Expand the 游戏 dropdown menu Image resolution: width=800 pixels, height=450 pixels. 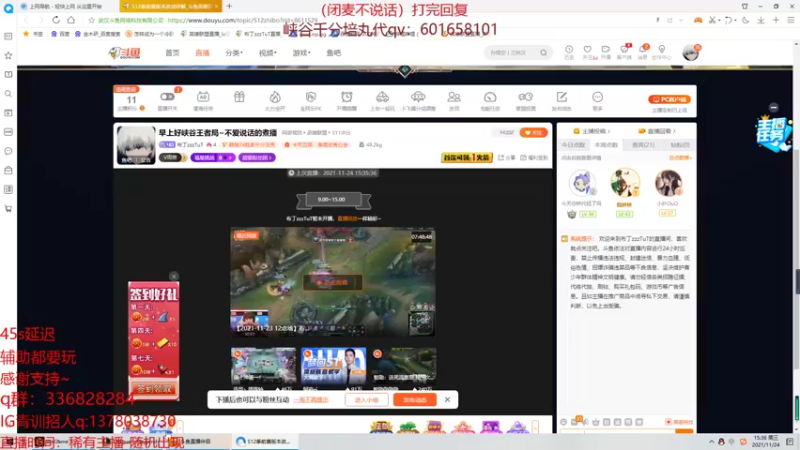301,53
